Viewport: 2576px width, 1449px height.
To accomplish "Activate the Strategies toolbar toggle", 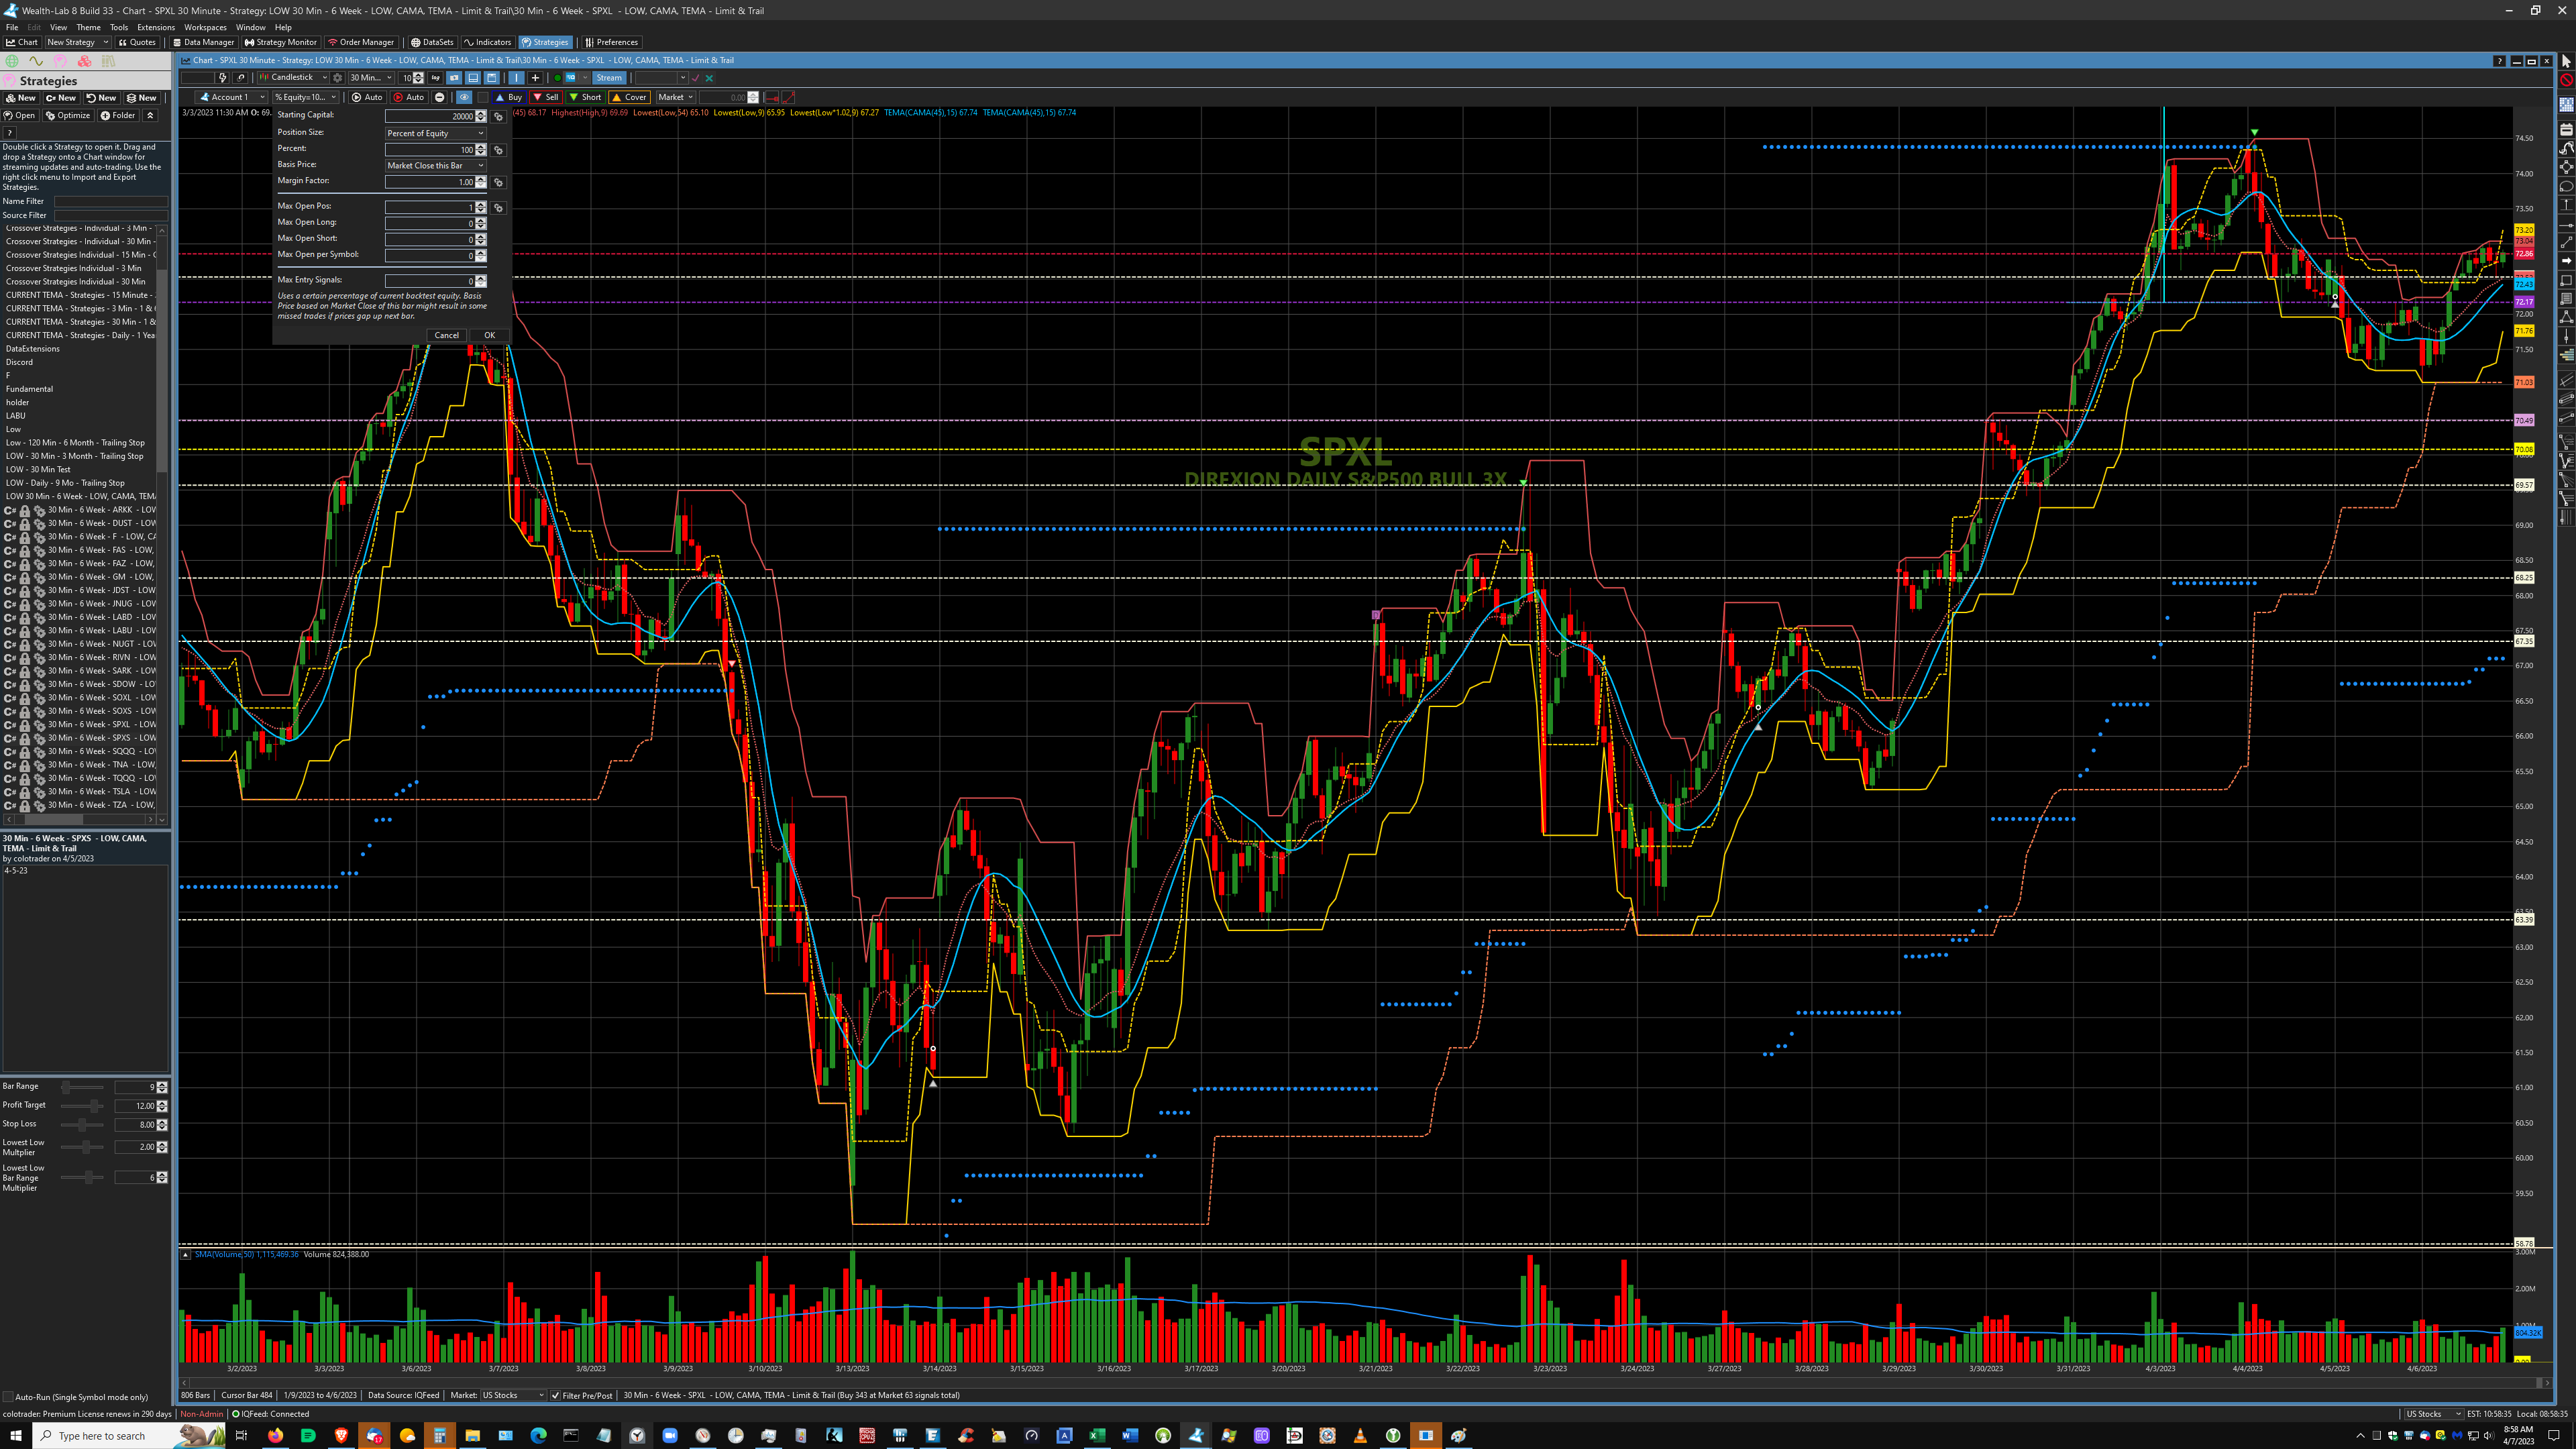I will tap(545, 42).
